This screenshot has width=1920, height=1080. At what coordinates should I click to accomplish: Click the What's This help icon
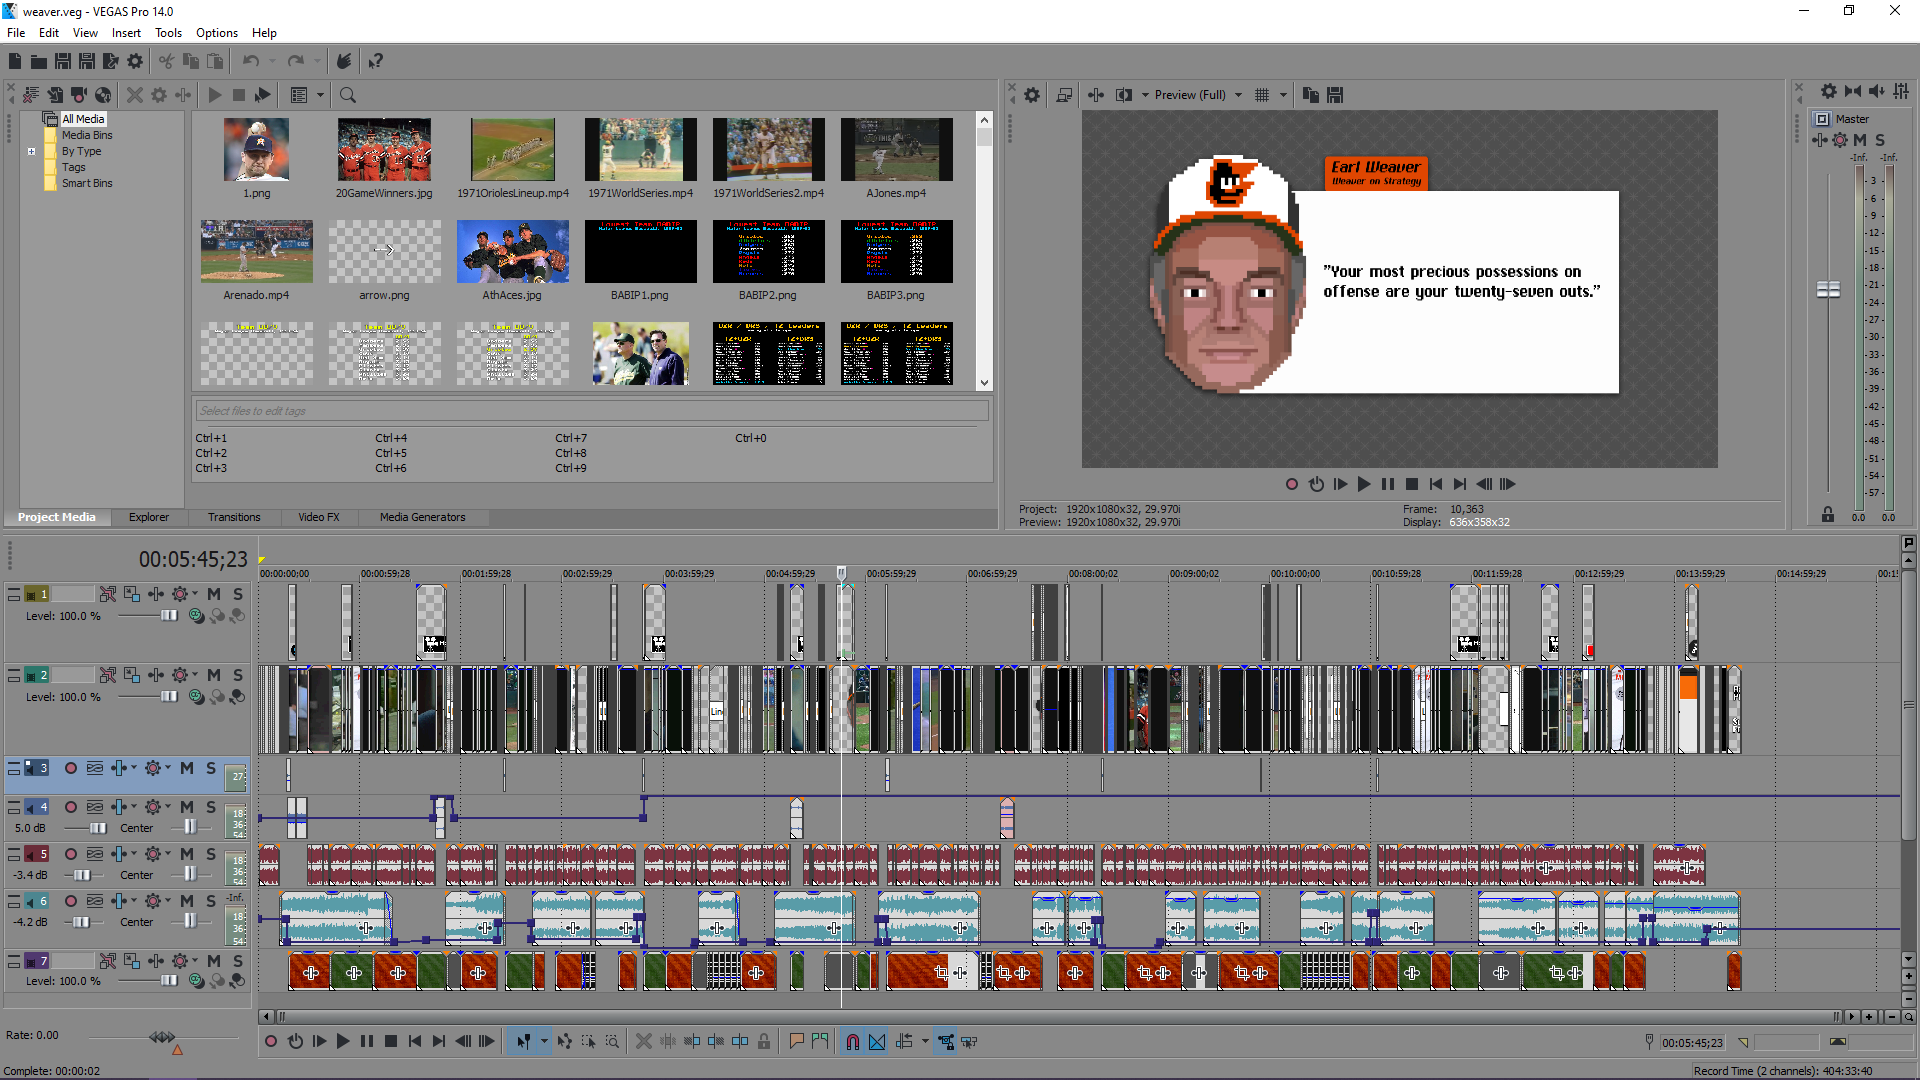tap(376, 62)
